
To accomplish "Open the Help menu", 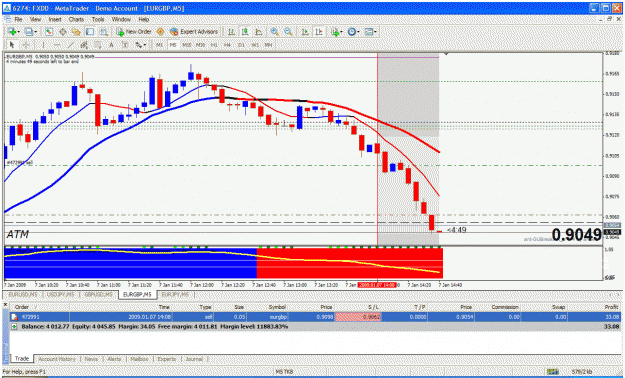I will coord(144,19).
